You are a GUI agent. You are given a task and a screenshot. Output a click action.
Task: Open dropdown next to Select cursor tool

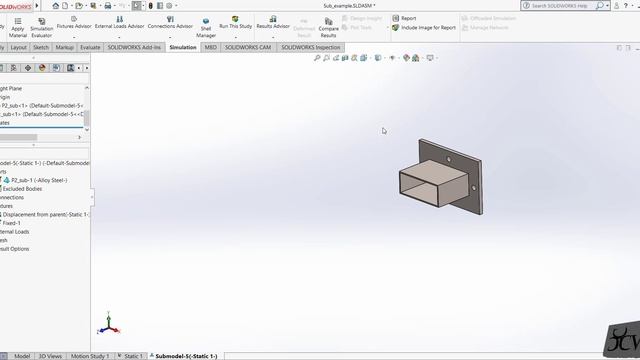(143, 6)
